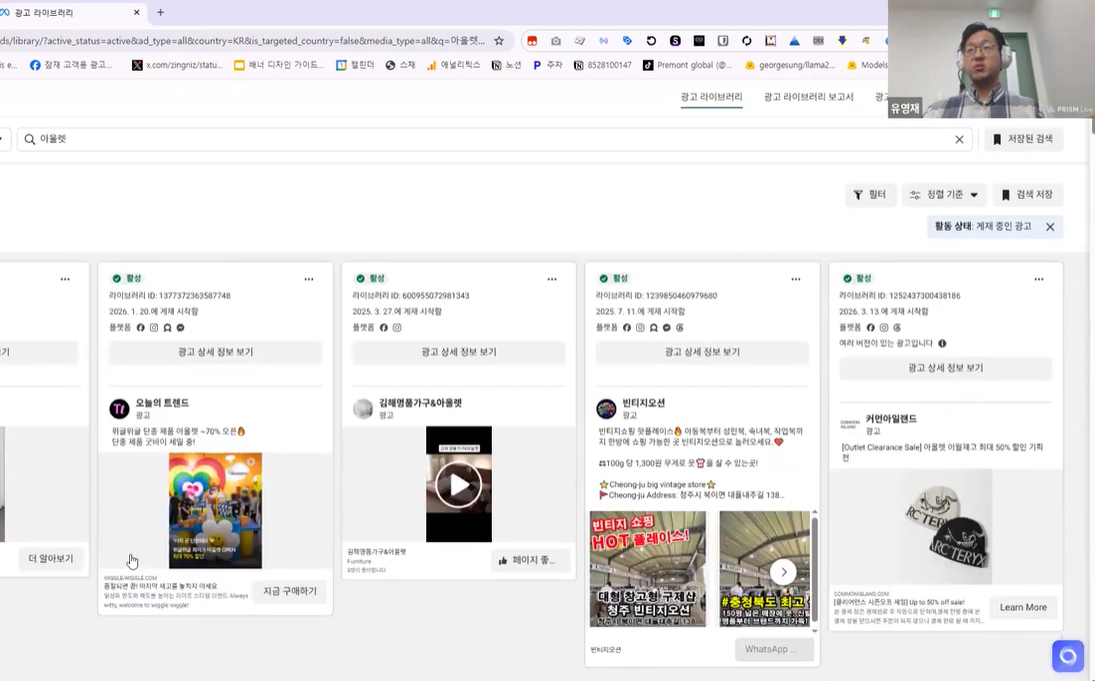Open the 필터 filter button
This screenshot has height=681, width=1095.
[870, 195]
